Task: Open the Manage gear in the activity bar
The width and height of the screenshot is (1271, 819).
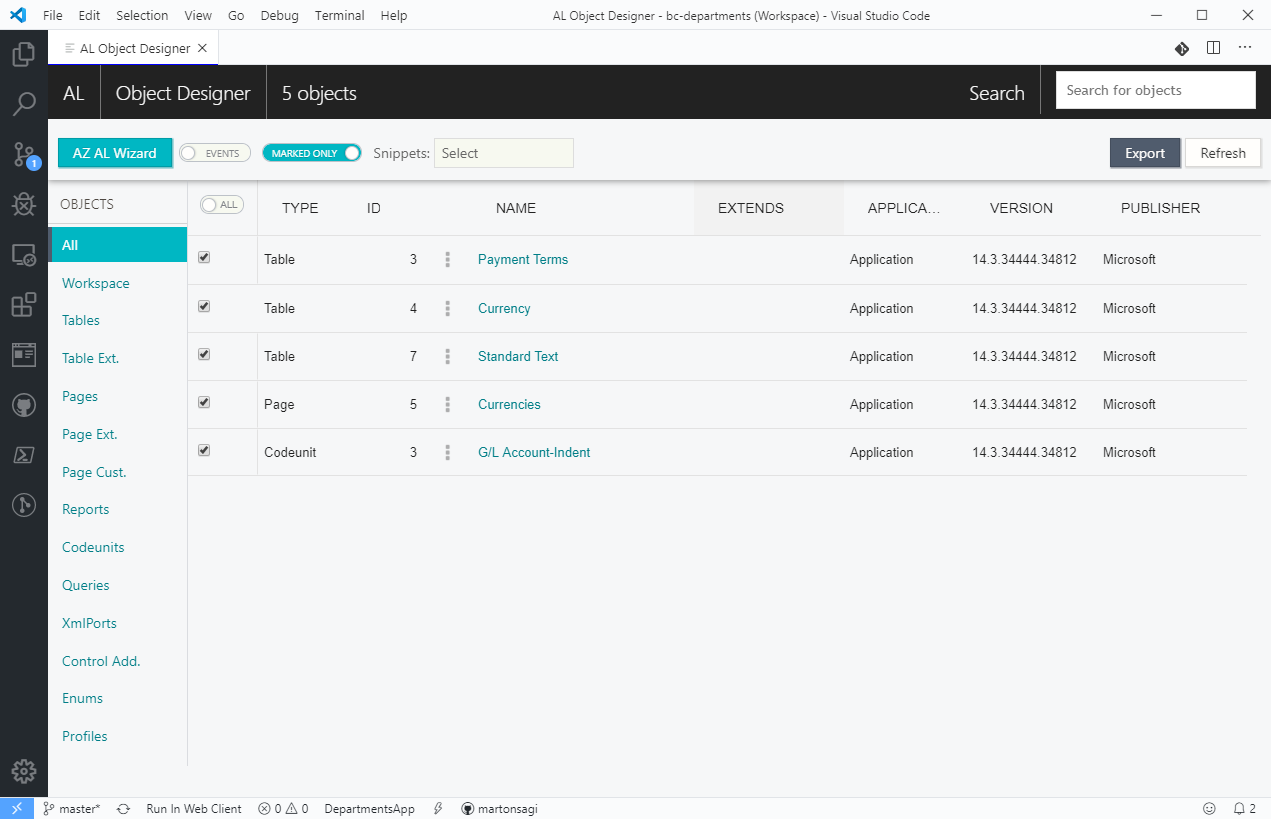Action: (x=24, y=771)
